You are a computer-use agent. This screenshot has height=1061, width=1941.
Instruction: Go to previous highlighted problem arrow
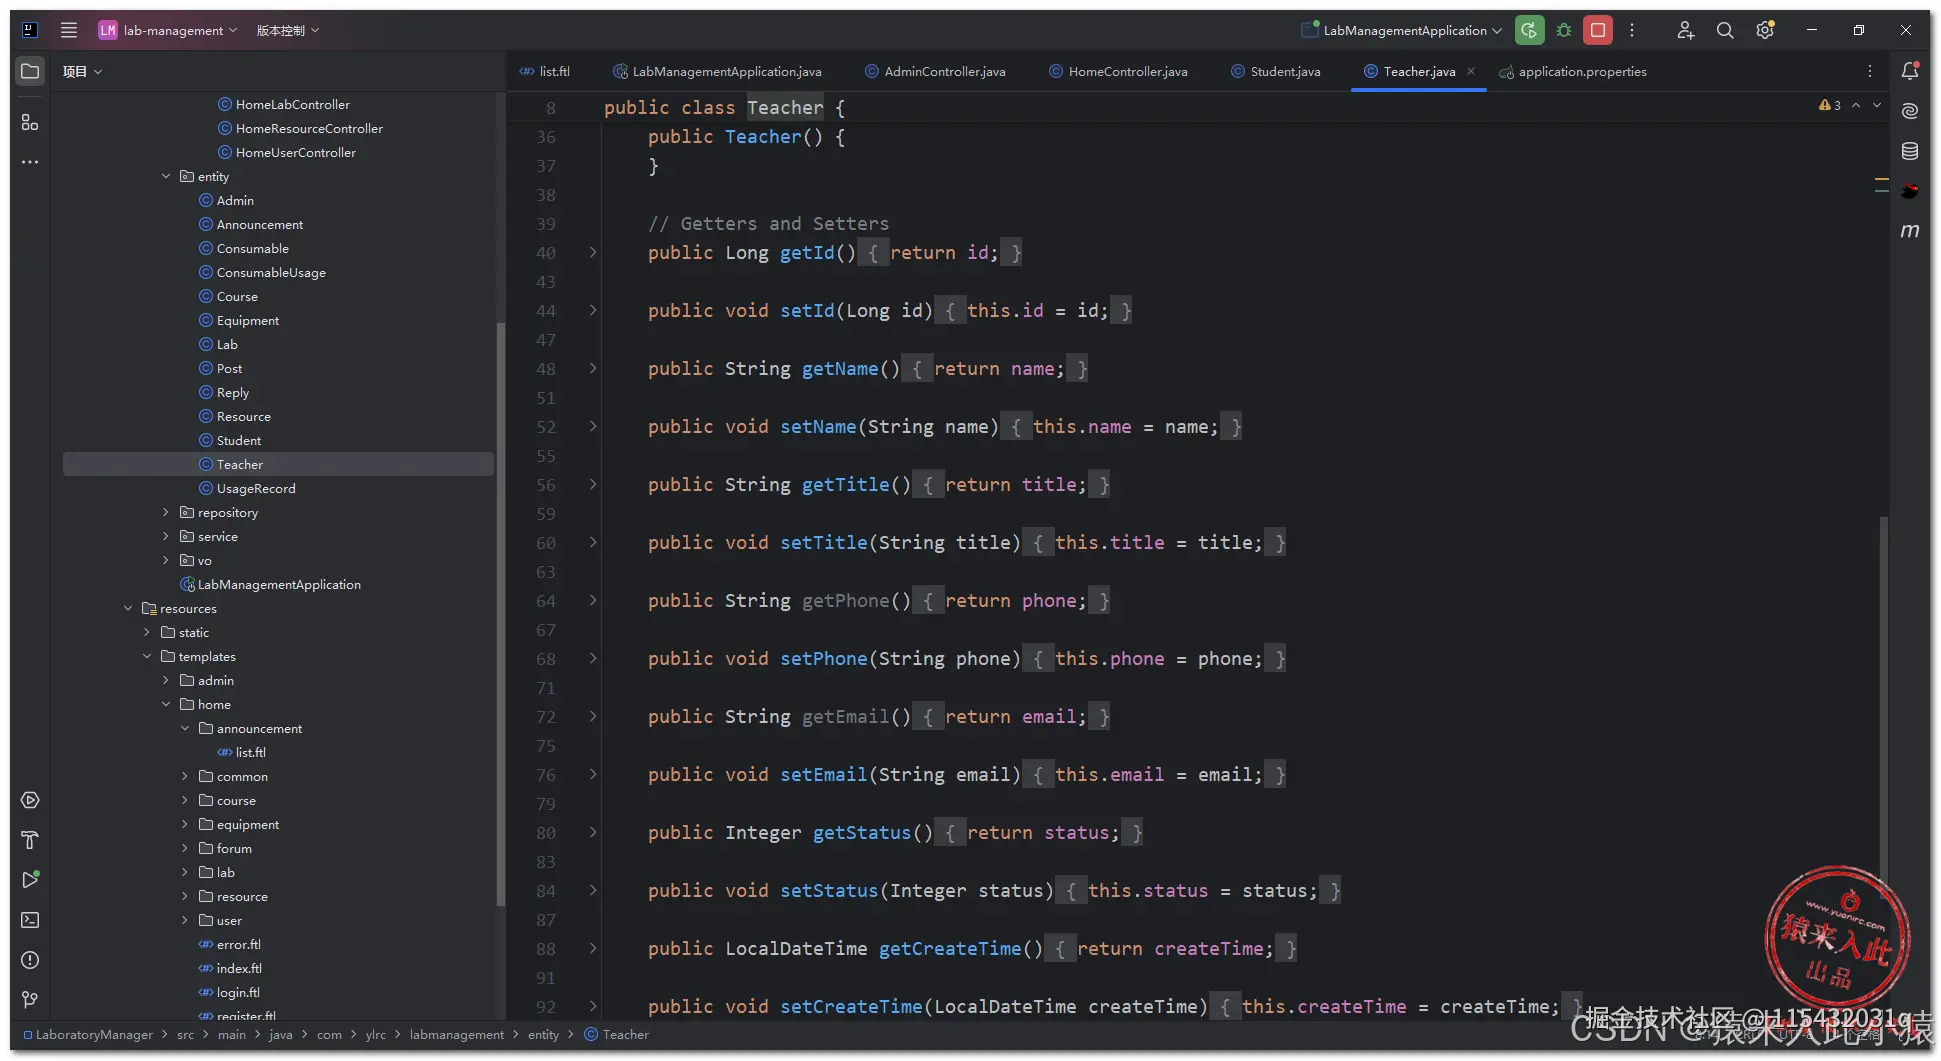tap(1856, 105)
